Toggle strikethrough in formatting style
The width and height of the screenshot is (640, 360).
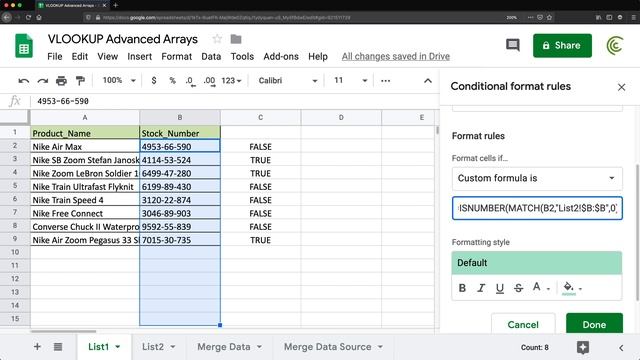(518, 288)
